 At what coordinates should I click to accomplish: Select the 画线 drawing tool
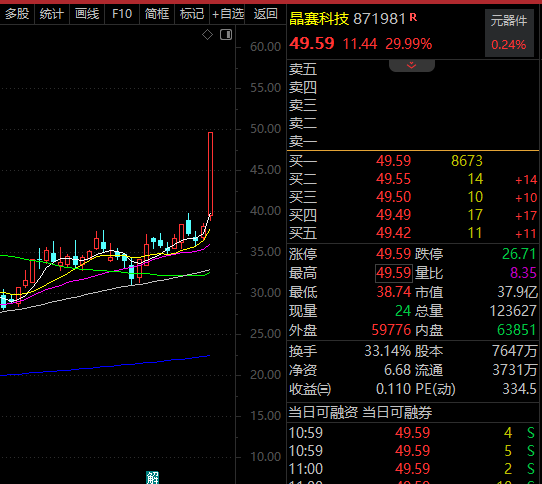pos(87,14)
